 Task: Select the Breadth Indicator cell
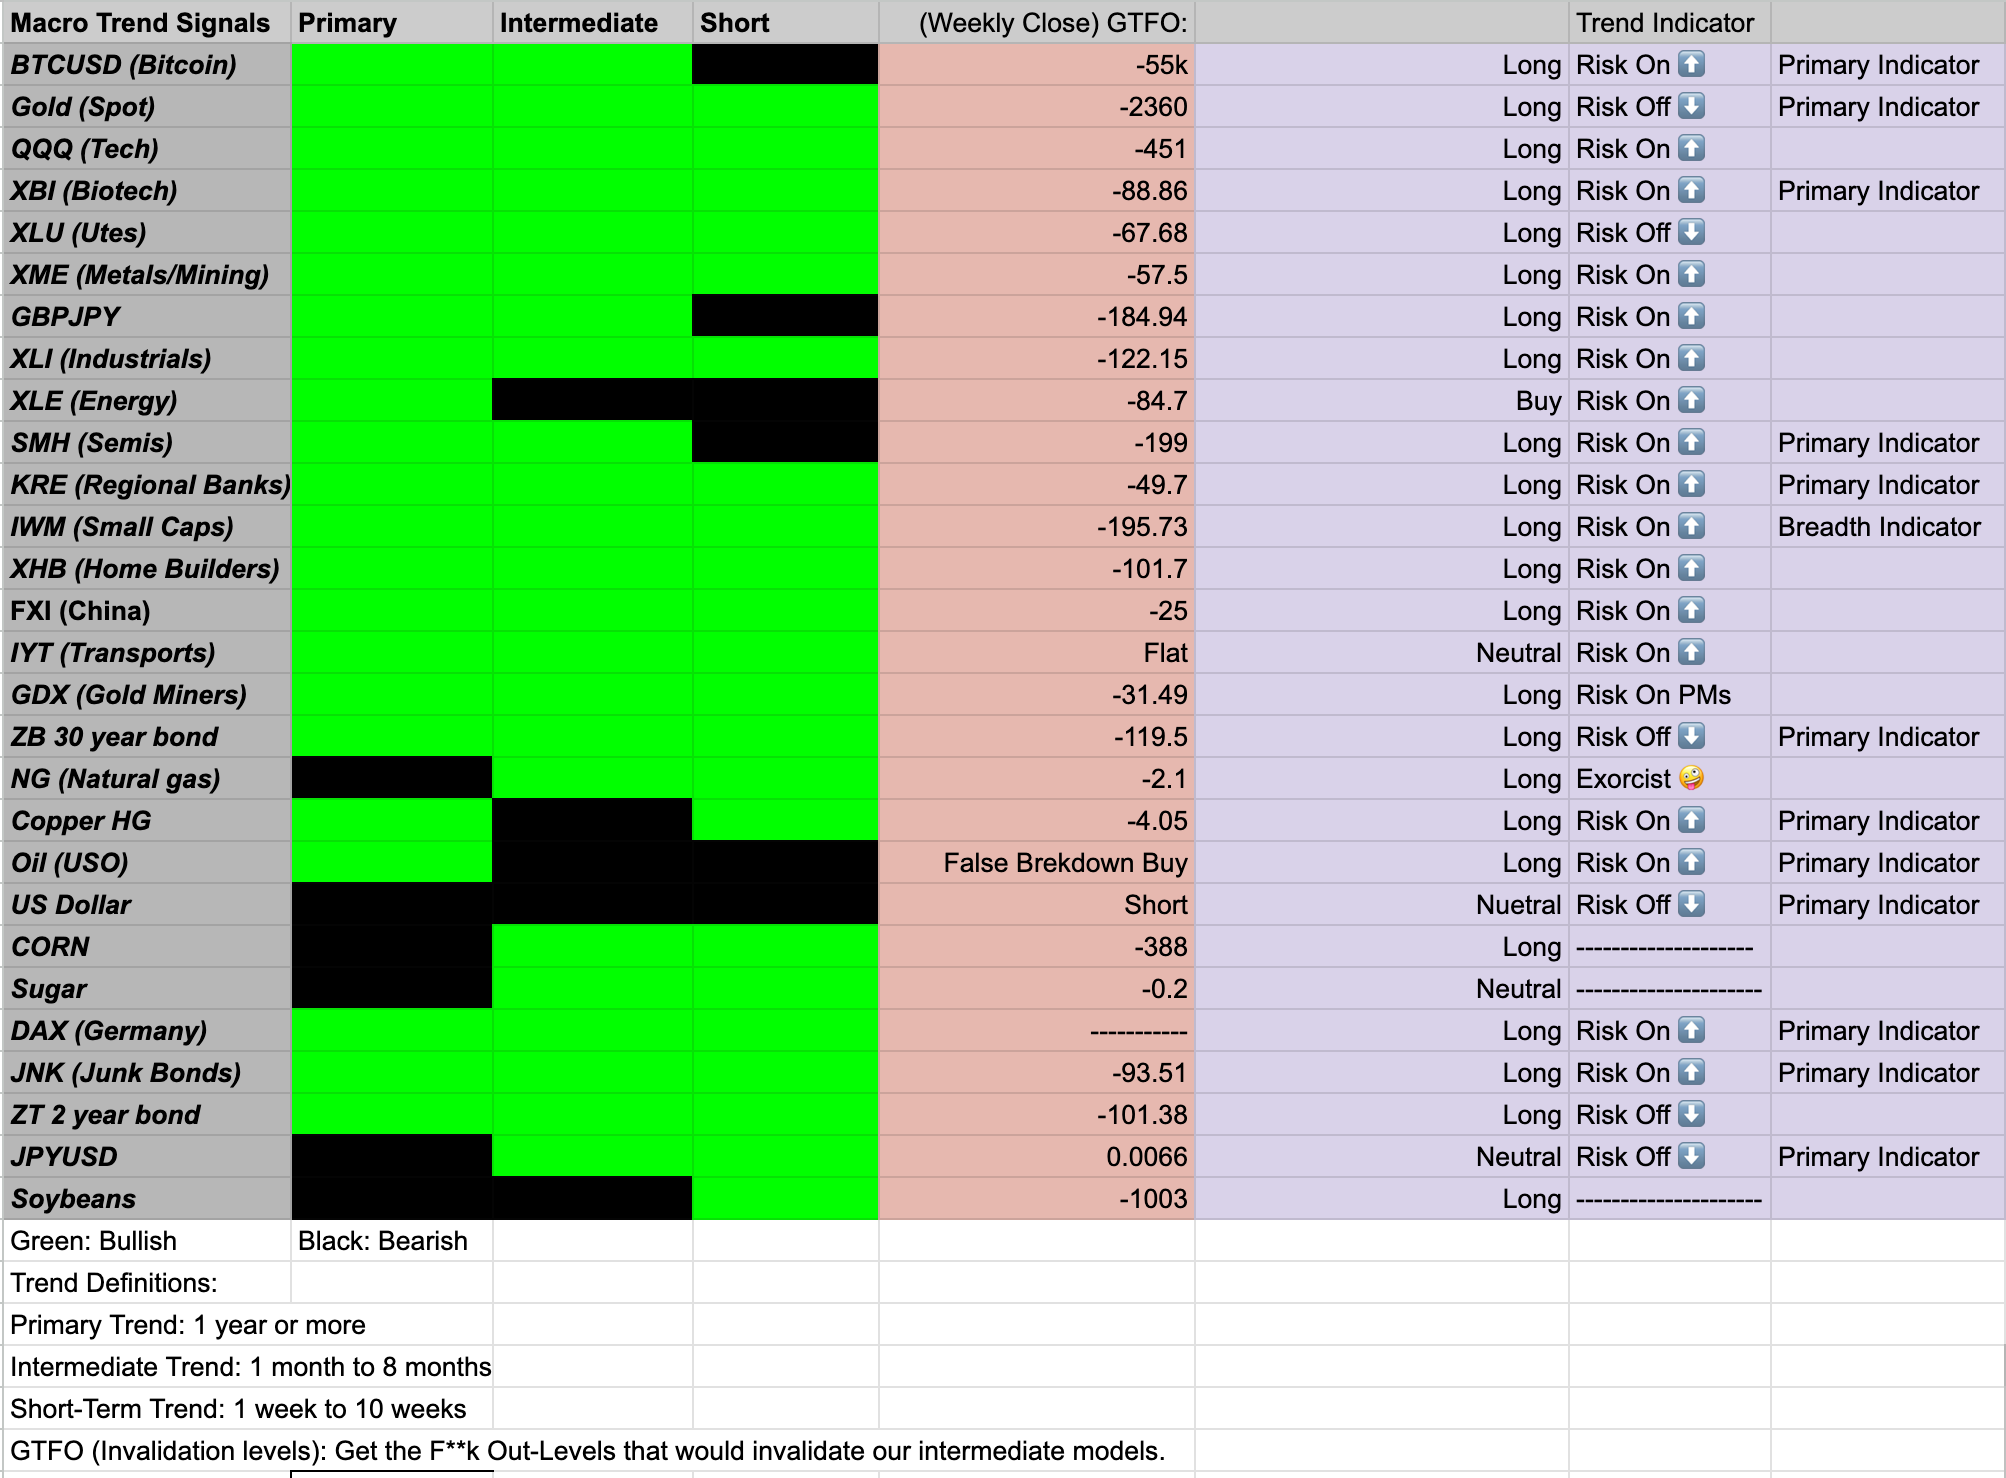(x=1880, y=527)
